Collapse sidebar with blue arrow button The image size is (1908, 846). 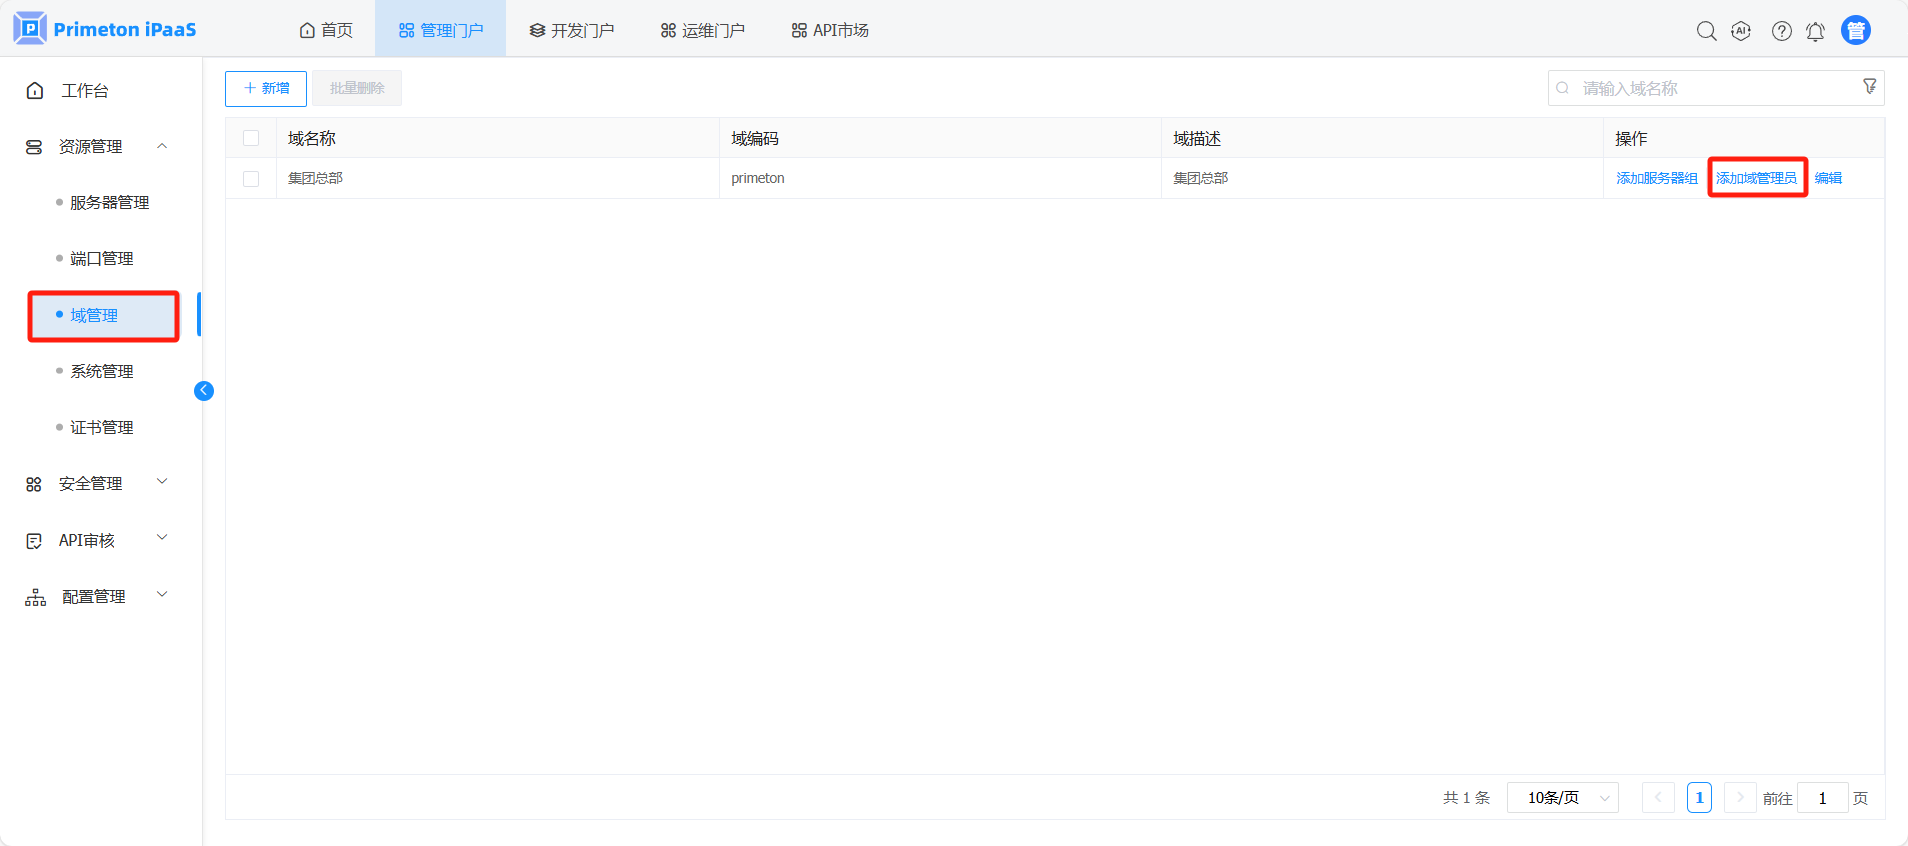[204, 391]
